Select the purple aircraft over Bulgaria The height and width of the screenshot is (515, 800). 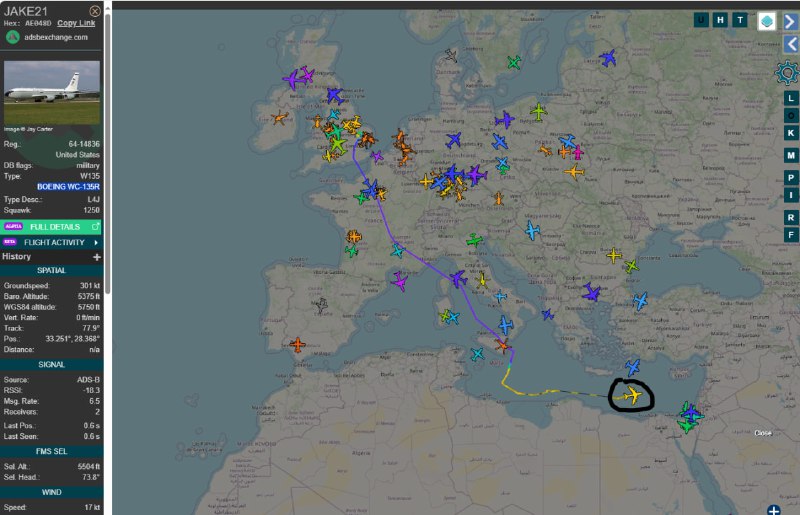(592, 292)
